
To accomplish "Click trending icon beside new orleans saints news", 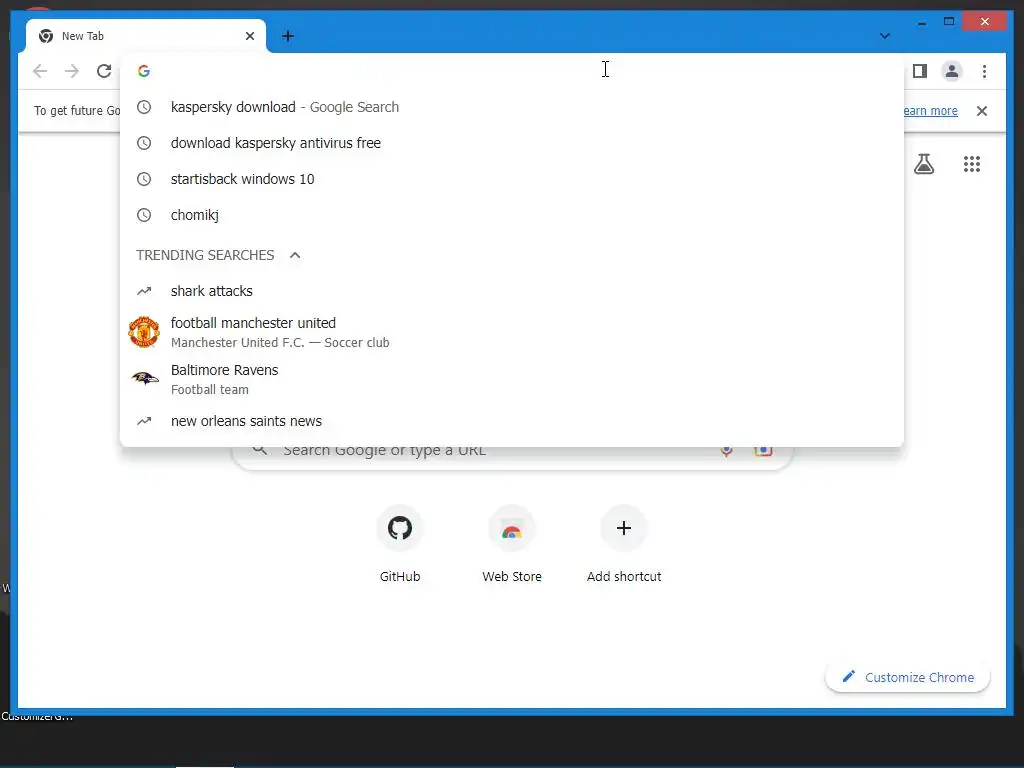I will click(144, 421).
